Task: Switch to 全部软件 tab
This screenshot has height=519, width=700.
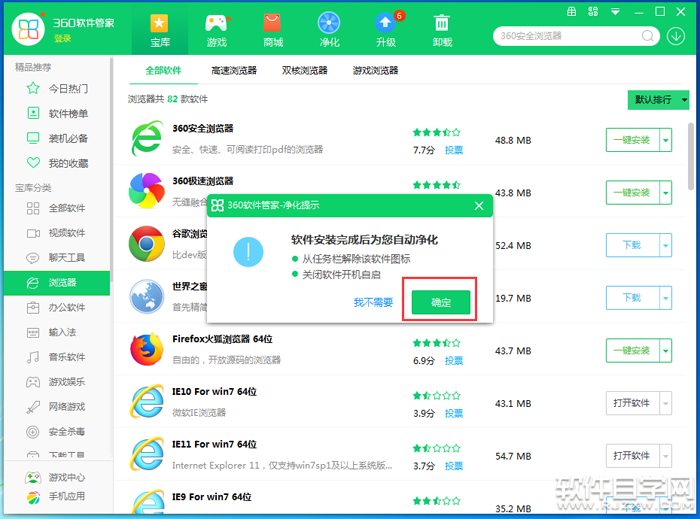Action: (x=163, y=71)
